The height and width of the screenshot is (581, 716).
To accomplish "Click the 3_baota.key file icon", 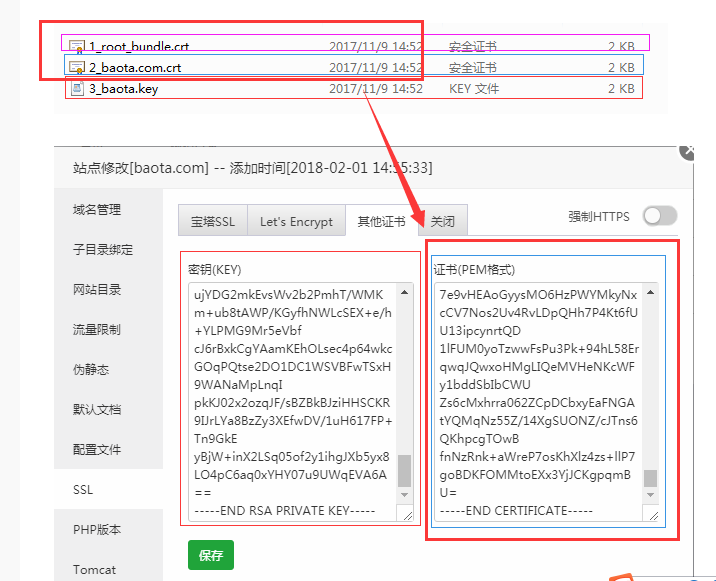I will click(76, 88).
